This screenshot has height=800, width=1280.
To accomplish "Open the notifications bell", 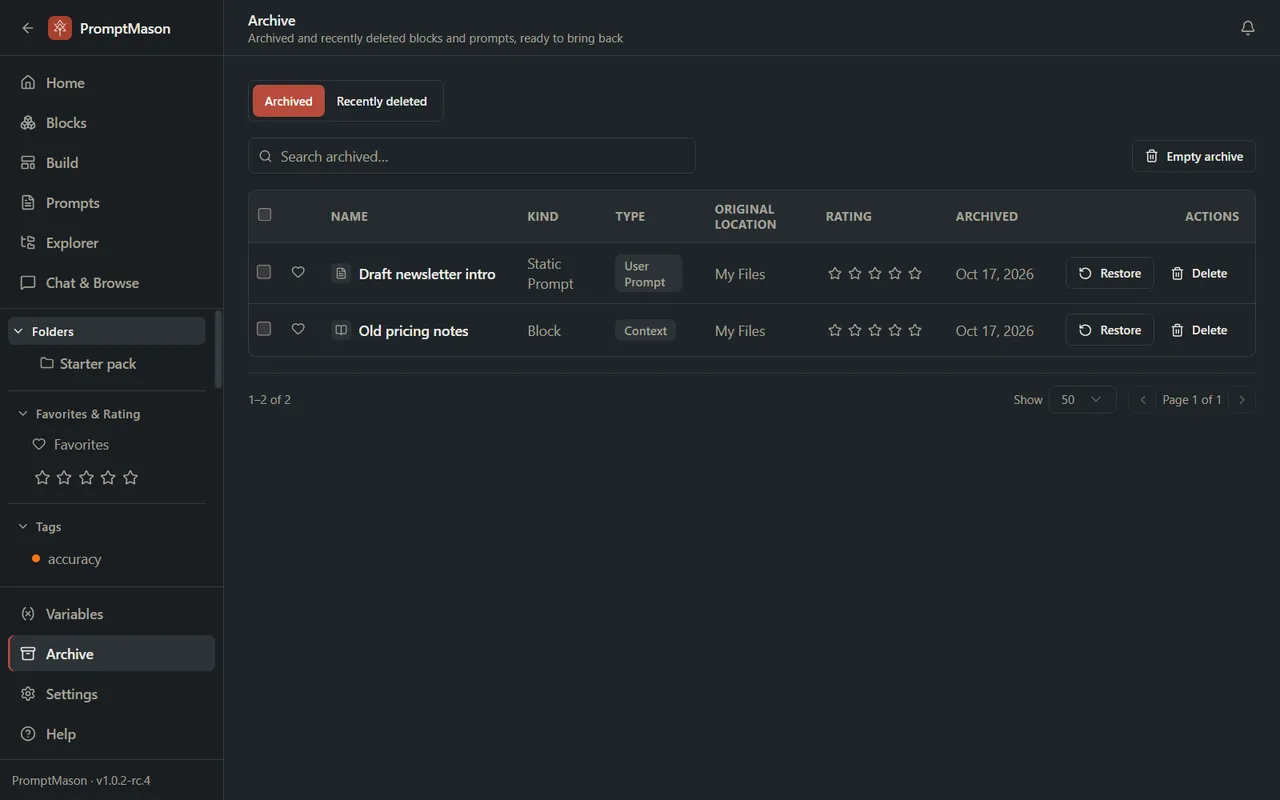I will click(x=1248, y=28).
